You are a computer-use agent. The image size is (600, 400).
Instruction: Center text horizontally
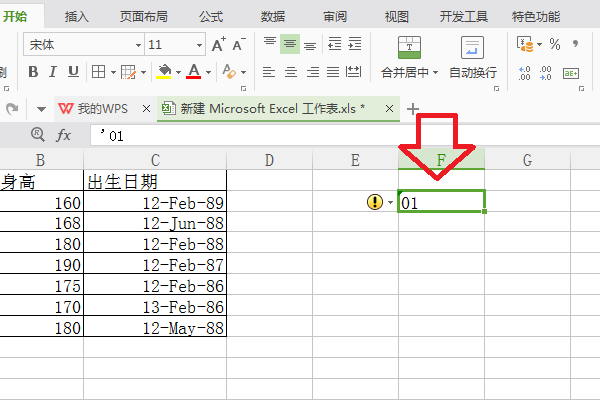click(x=291, y=72)
